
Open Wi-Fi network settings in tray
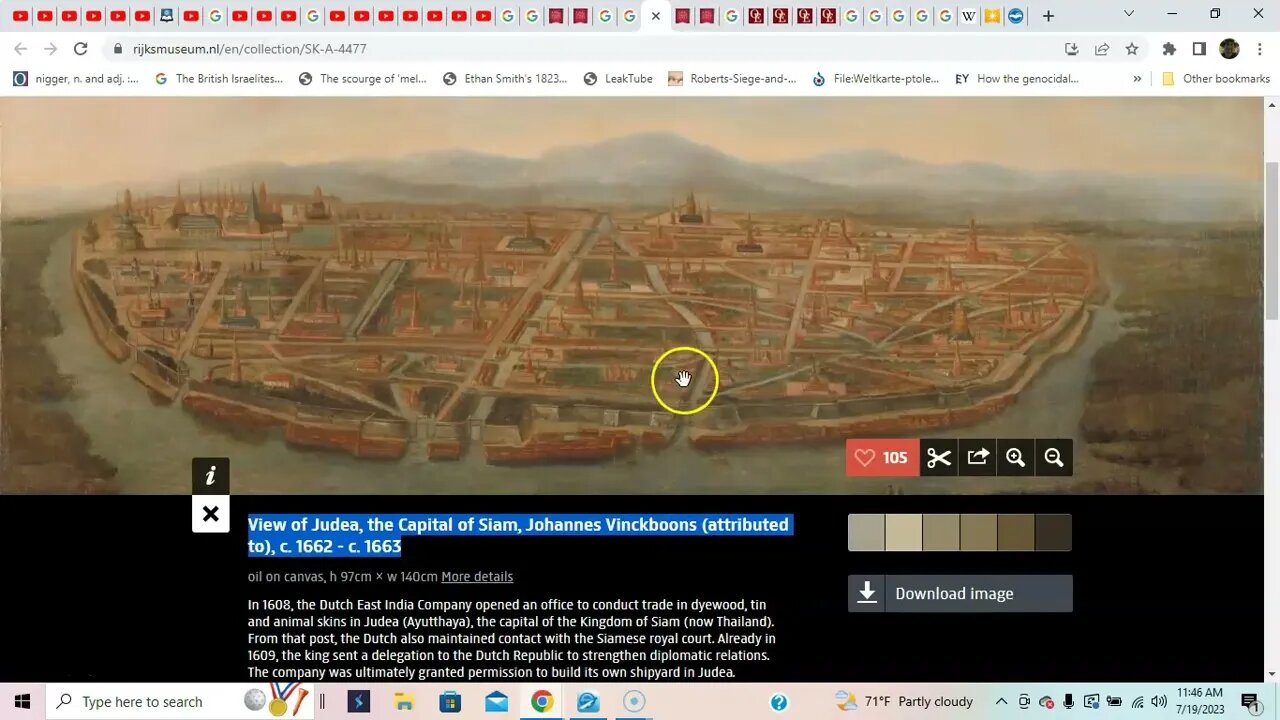click(1138, 702)
